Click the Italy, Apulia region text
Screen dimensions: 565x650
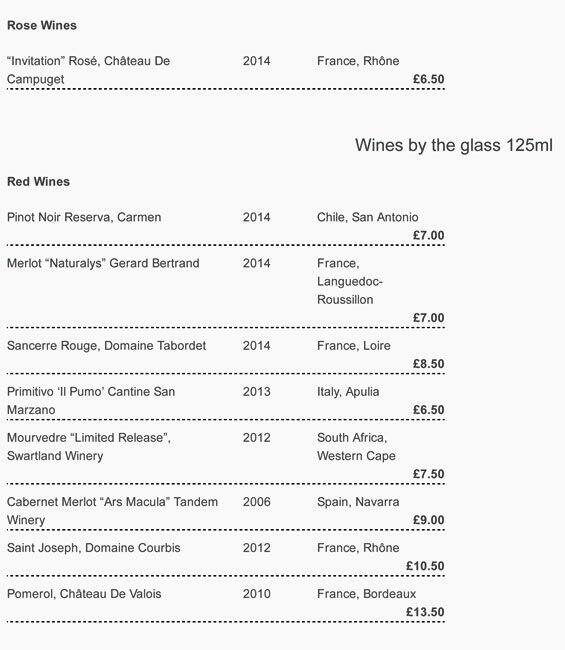tap(348, 392)
